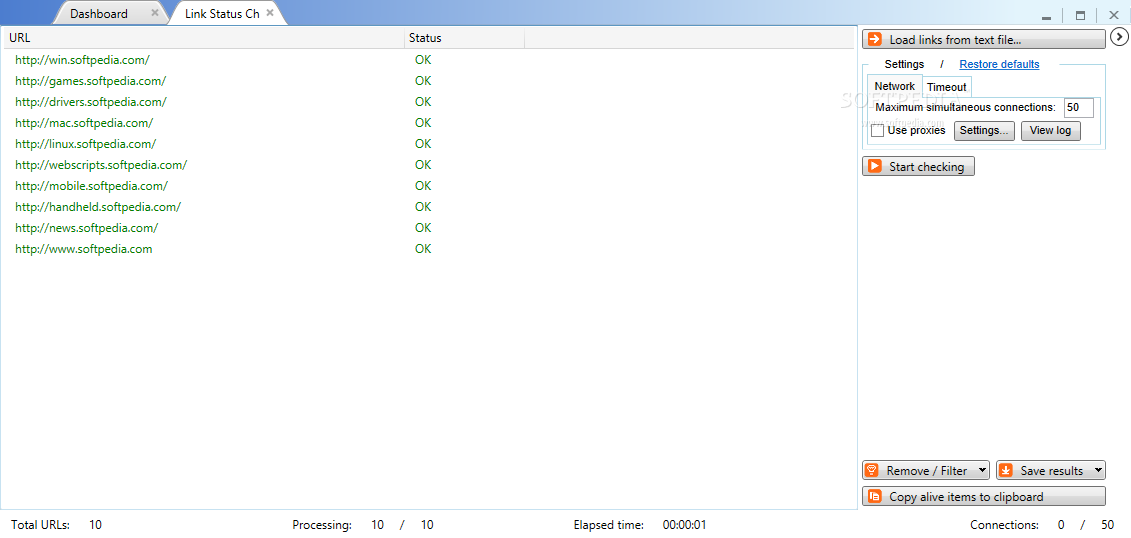Select the http://news.softpedia.com/ row
This screenshot has width=1131, height=538.
coord(428,228)
